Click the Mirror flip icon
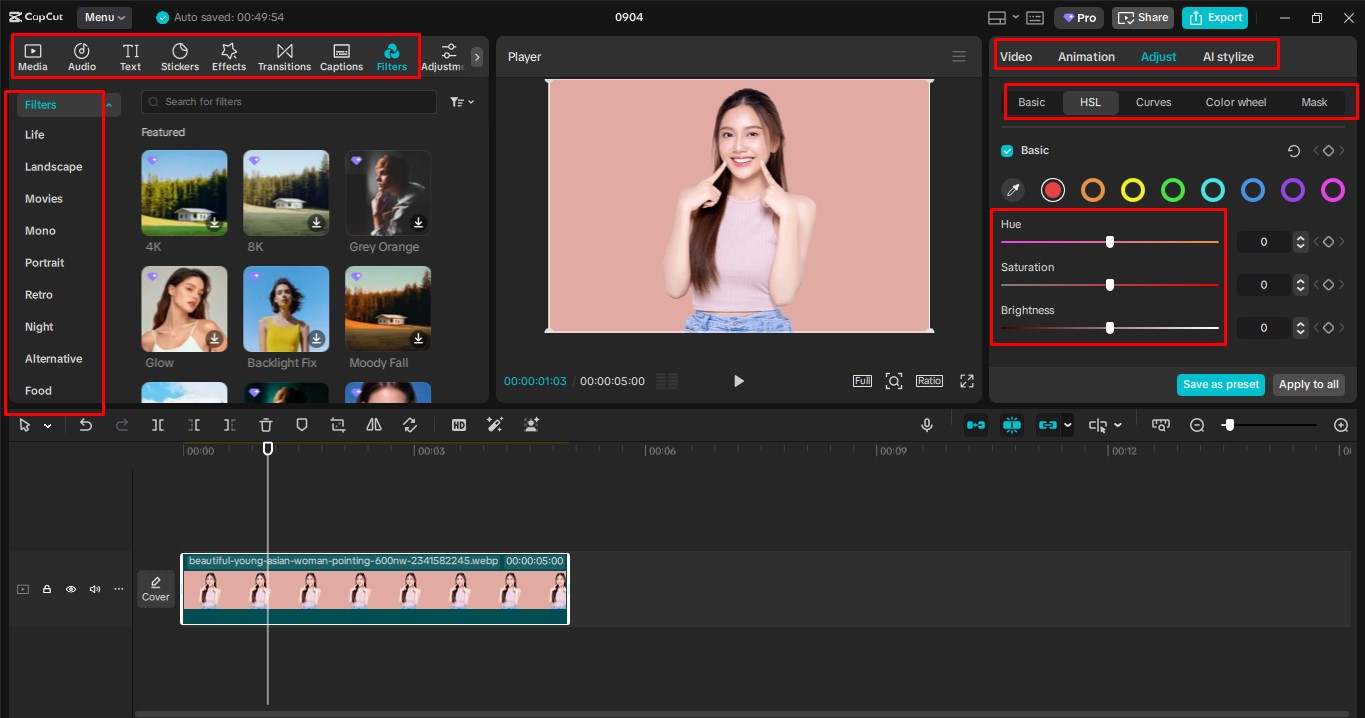The height and width of the screenshot is (718, 1365). click(x=374, y=424)
